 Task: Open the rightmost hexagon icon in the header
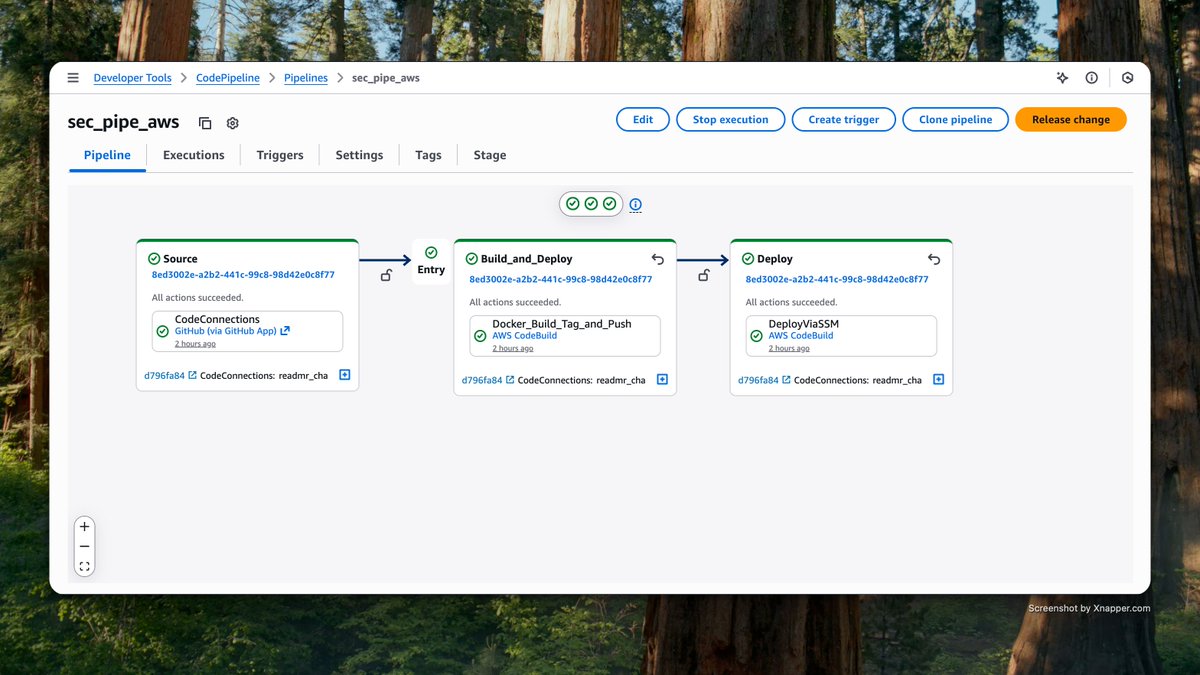pos(1127,78)
